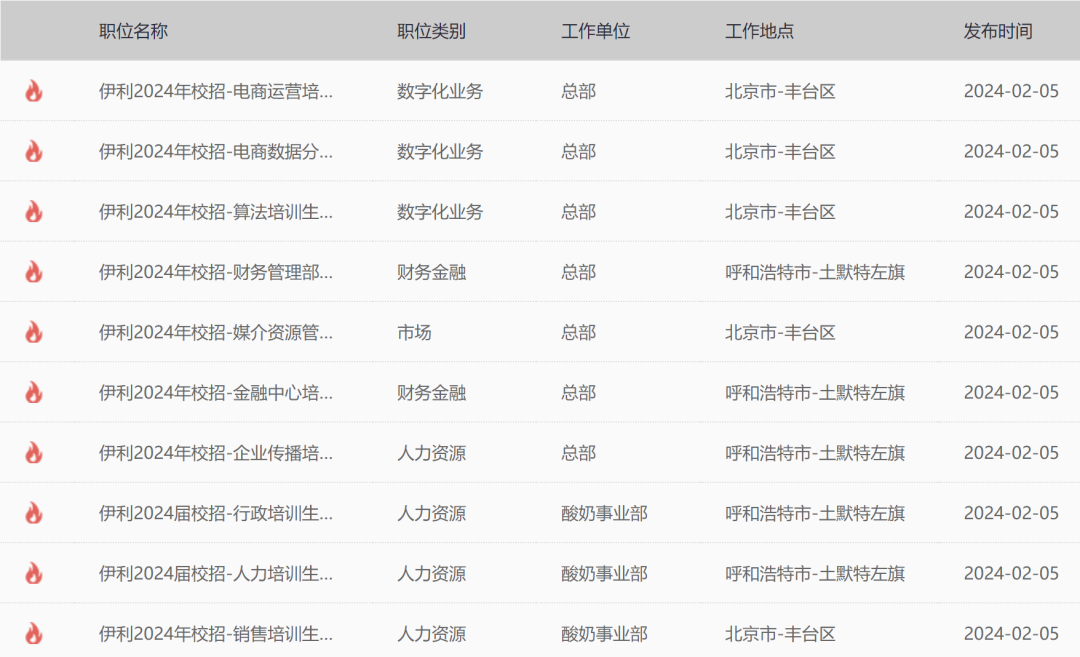Click 北京市-丰台区 in the 媒介资源管 row
The width and height of the screenshot is (1080, 657).
(780, 332)
